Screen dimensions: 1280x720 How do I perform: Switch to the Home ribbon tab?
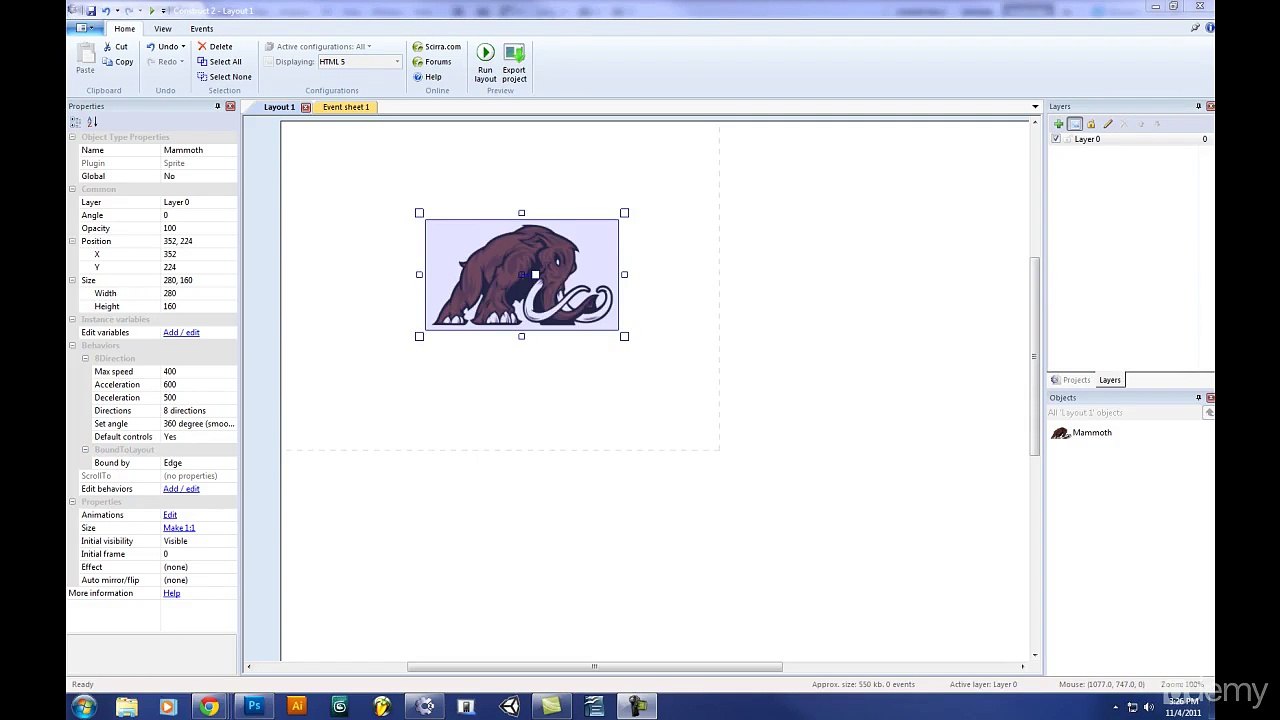124,29
